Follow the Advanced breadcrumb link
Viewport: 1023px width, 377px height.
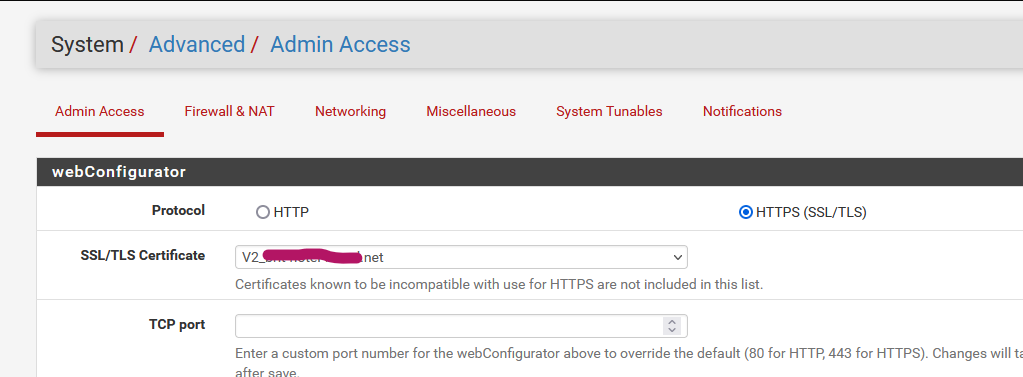(x=197, y=44)
